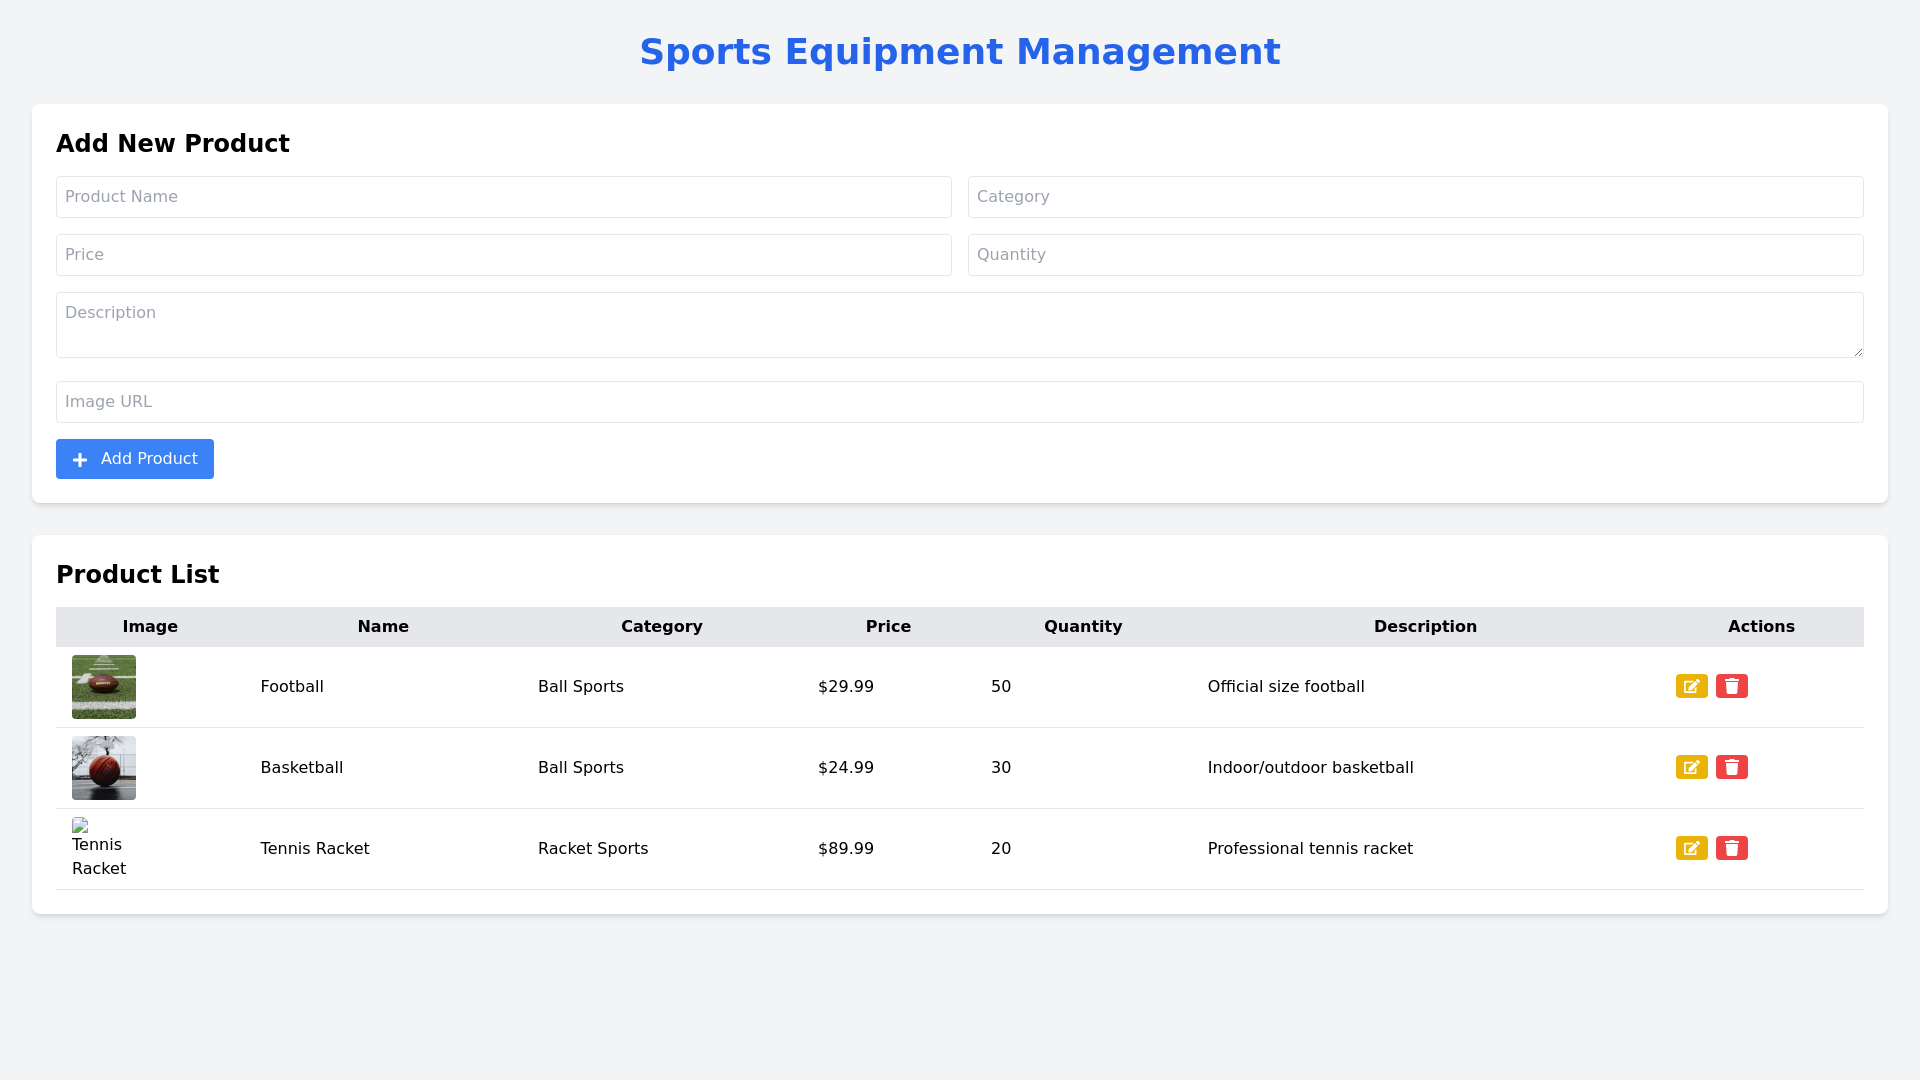Click the $89.99 price cell
This screenshot has height=1080, width=1920.
click(888, 849)
